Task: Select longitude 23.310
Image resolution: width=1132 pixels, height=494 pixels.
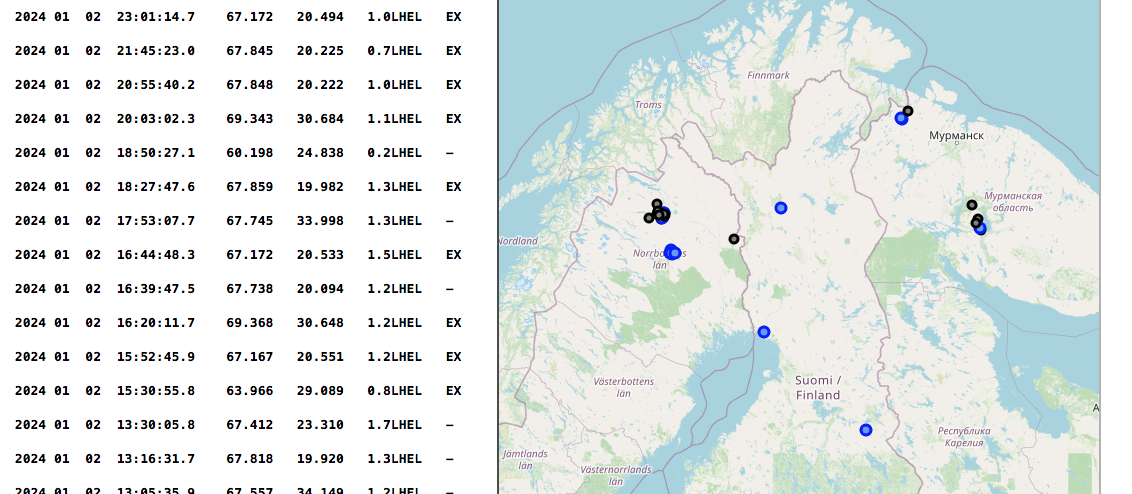Action: tap(320, 425)
